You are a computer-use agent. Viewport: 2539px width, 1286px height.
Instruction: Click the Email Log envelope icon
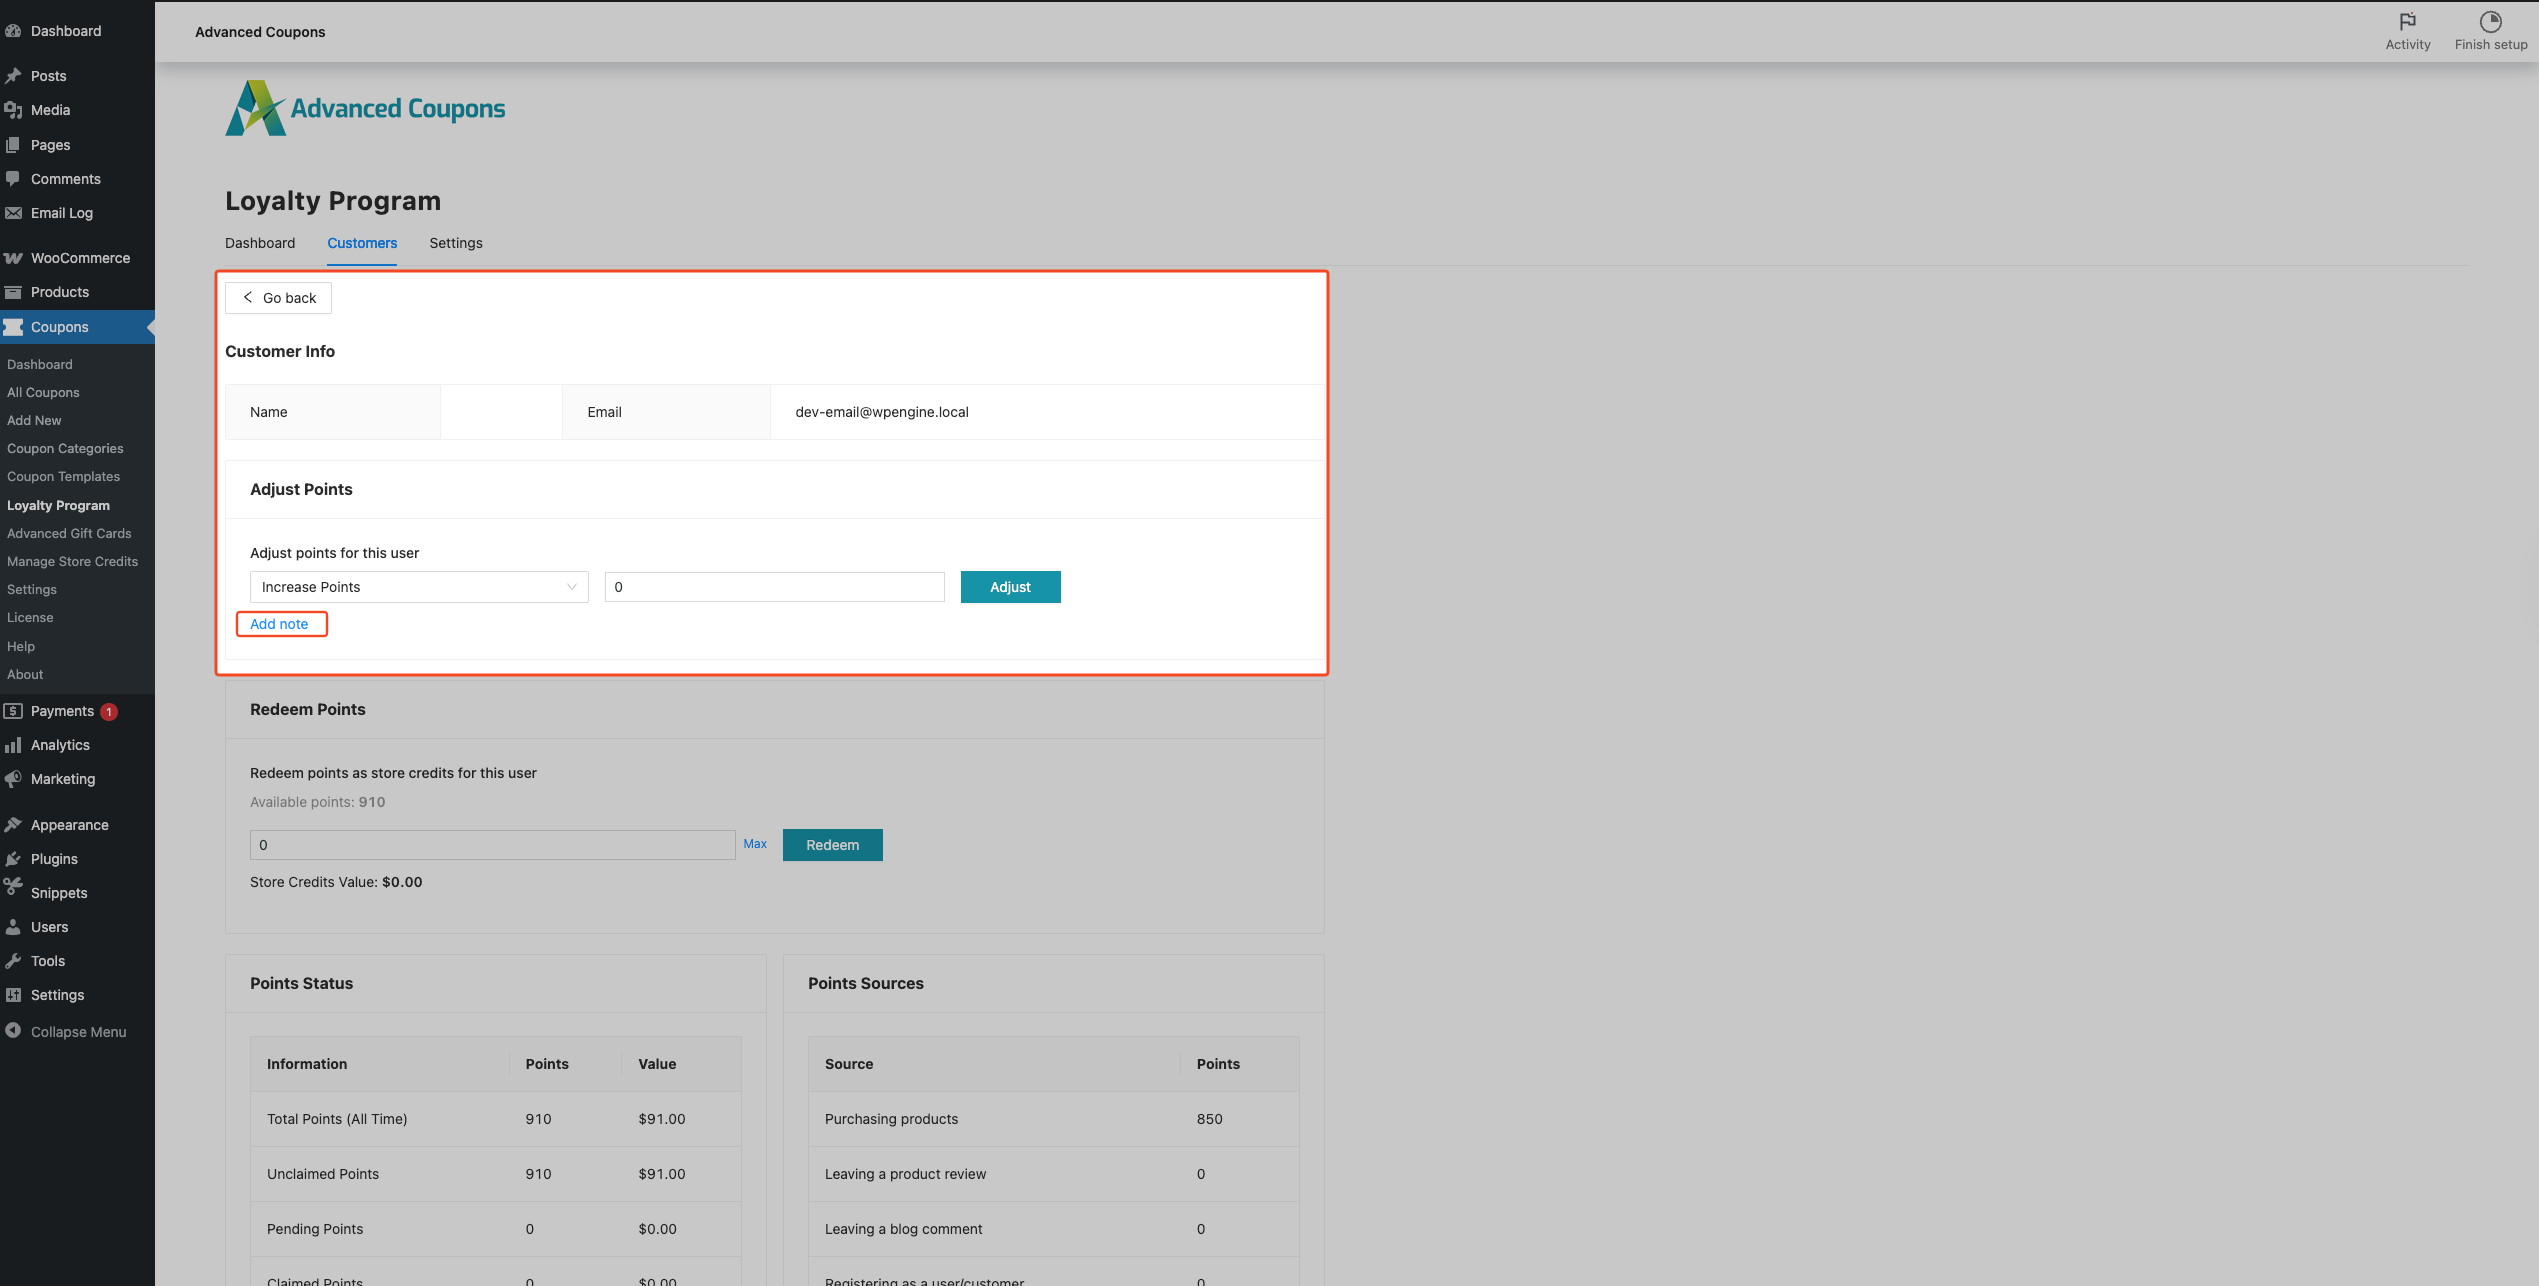click(13, 213)
